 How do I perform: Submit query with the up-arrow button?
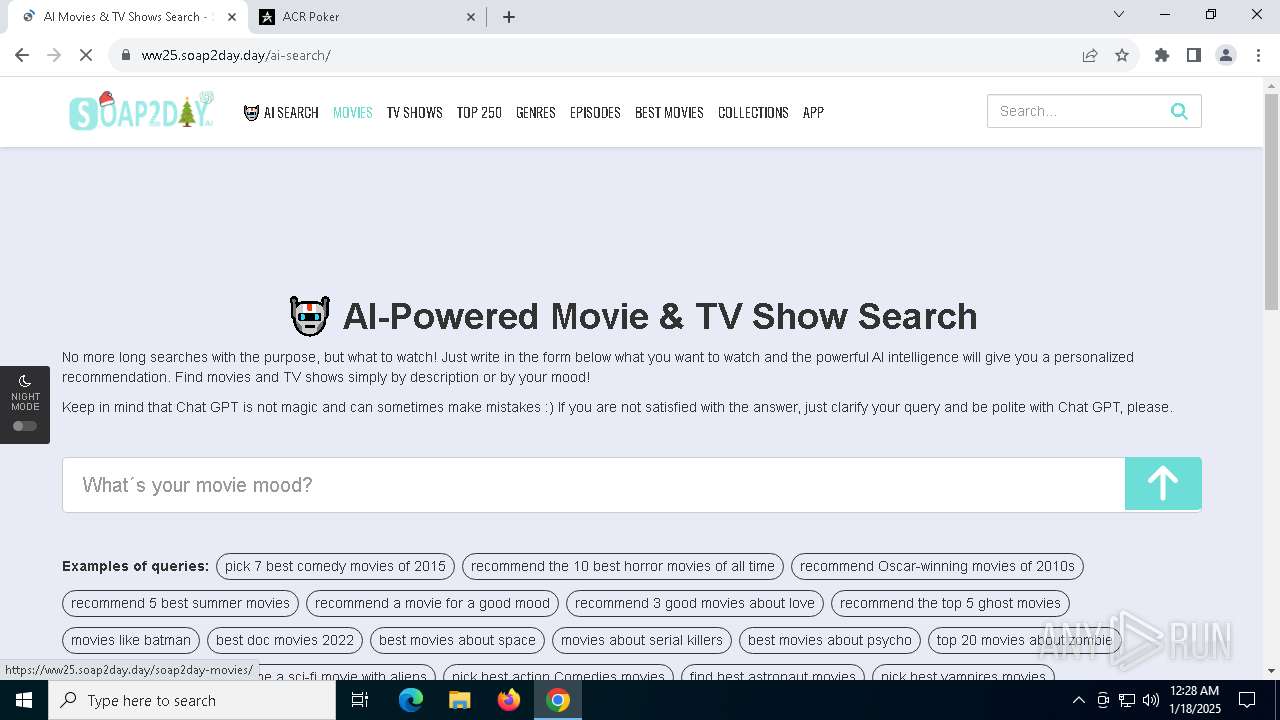pos(1163,484)
